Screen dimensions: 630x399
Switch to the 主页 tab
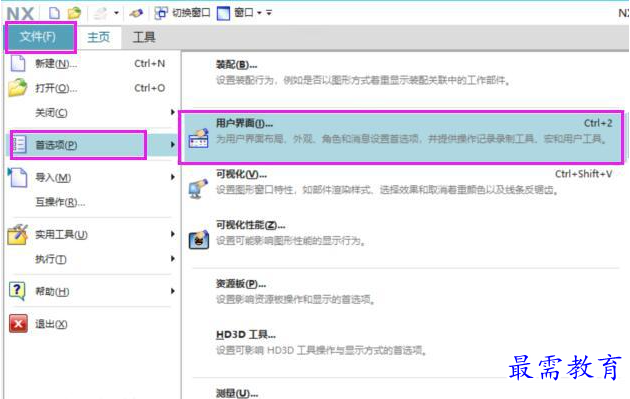click(x=98, y=37)
